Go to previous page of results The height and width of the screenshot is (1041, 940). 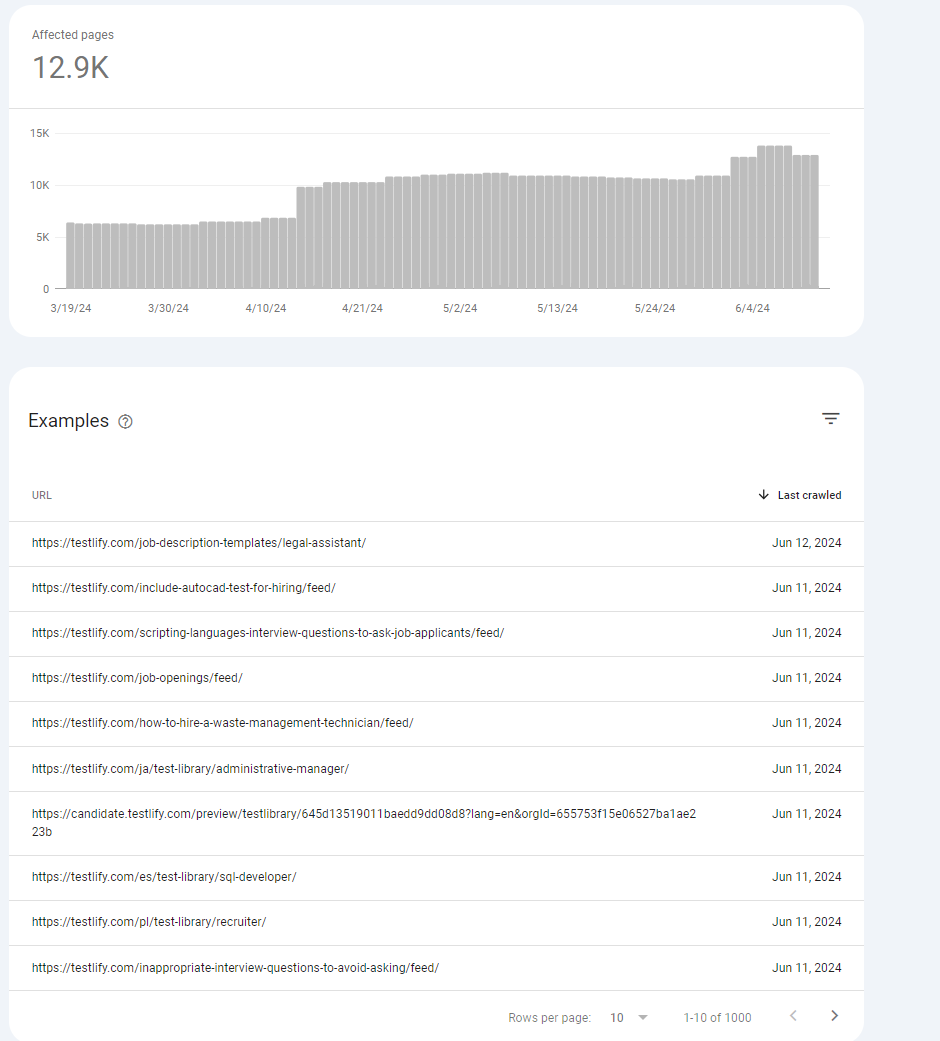(793, 1016)
